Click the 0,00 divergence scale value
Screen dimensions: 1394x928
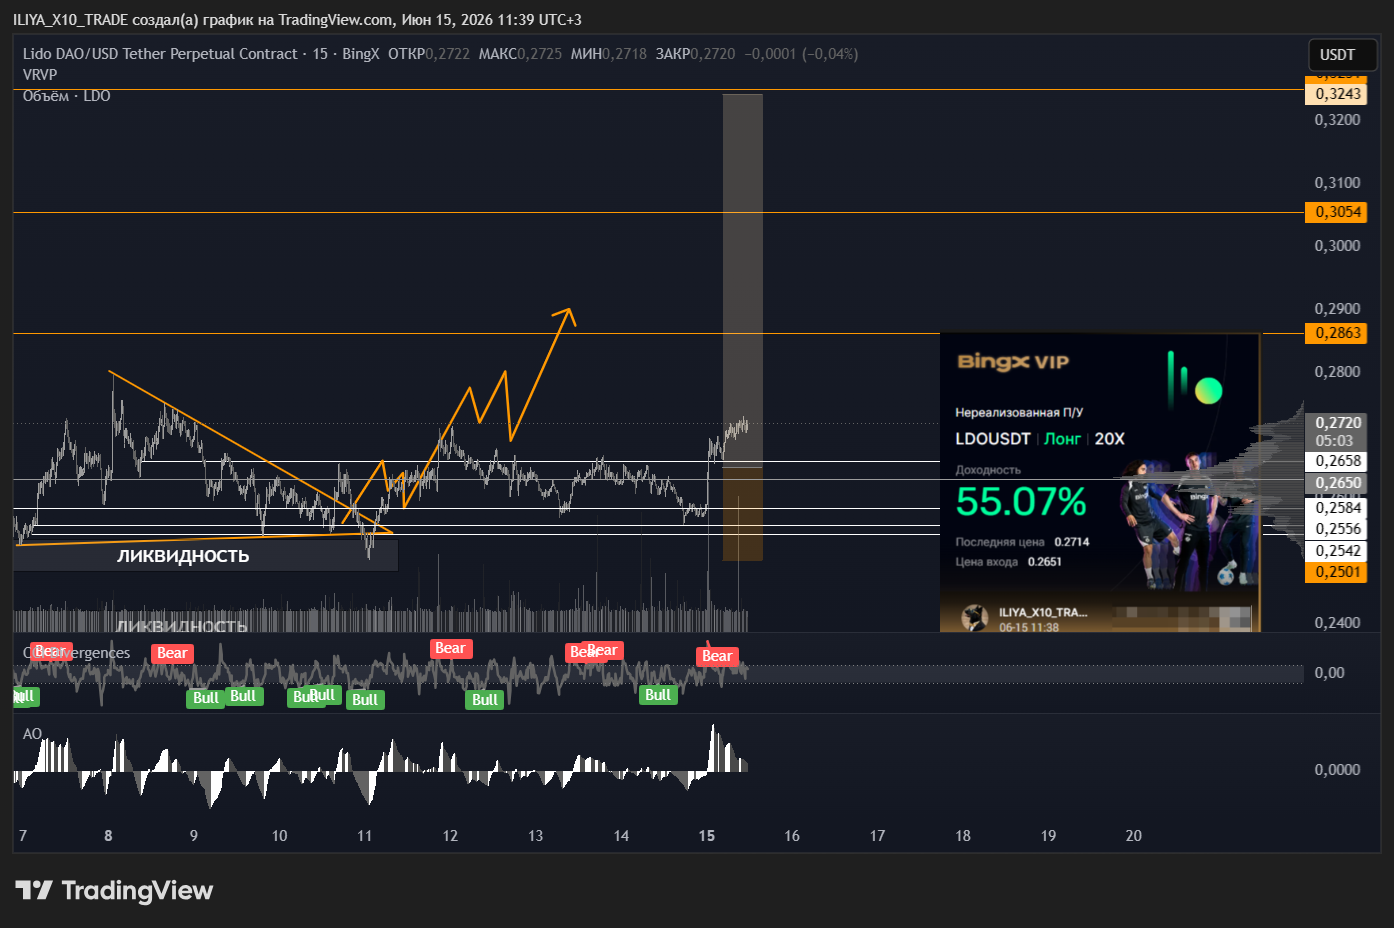click(x=1330, y=673)
